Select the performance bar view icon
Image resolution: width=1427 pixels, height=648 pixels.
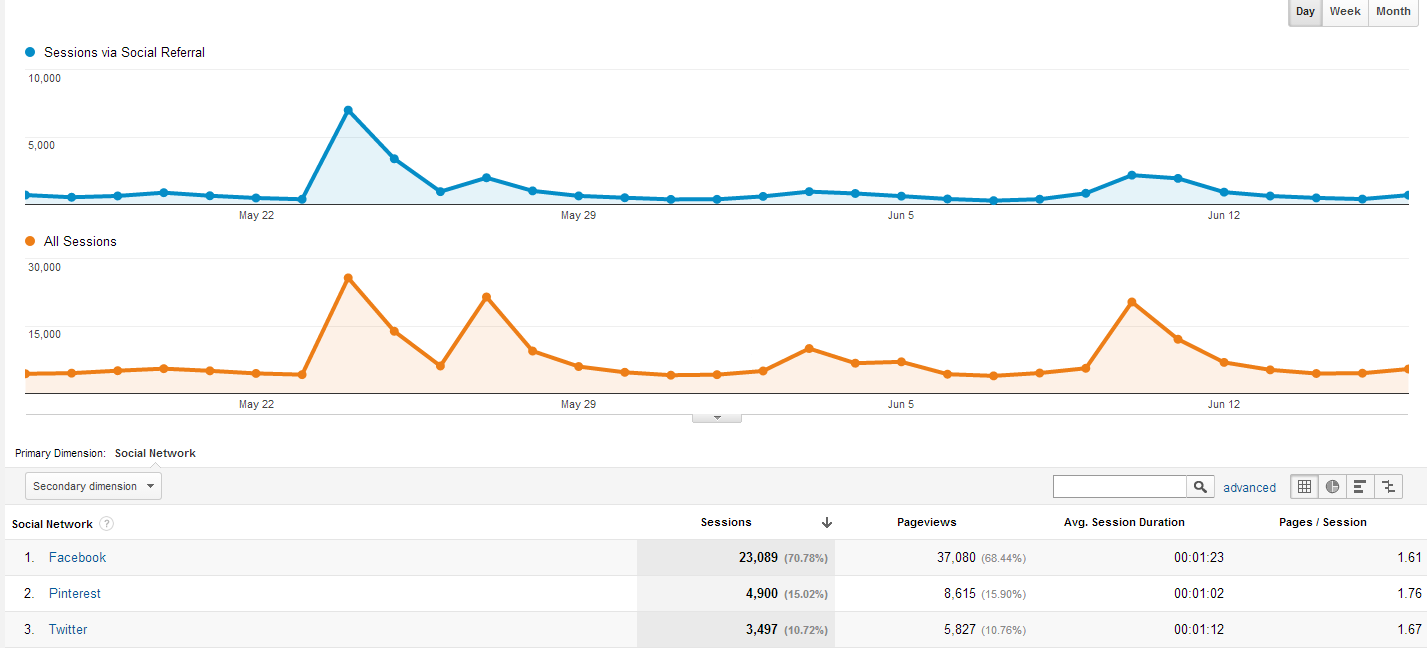tap(1360, 487)
